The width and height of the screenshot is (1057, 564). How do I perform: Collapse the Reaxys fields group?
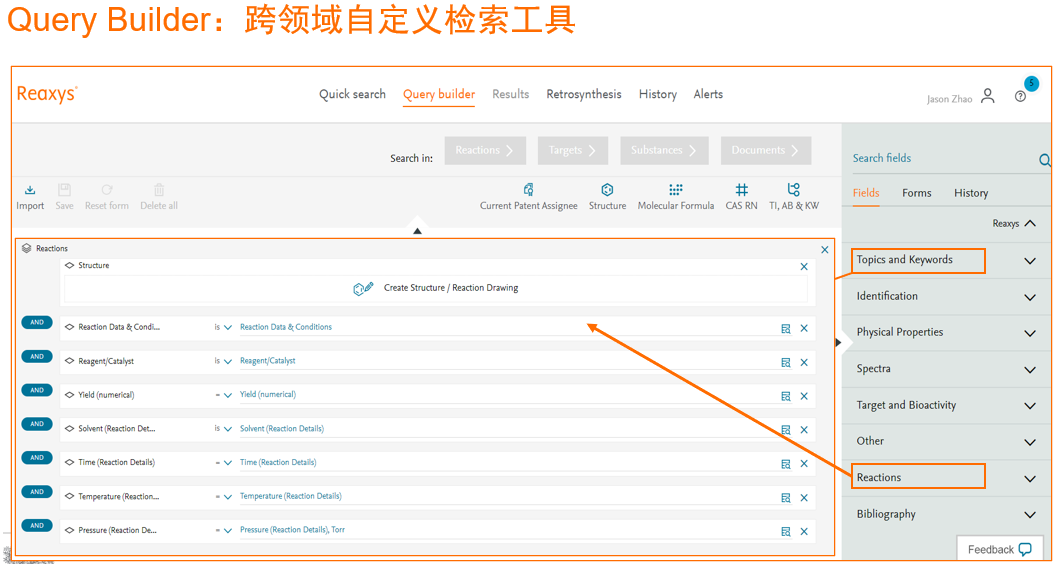1029,223
